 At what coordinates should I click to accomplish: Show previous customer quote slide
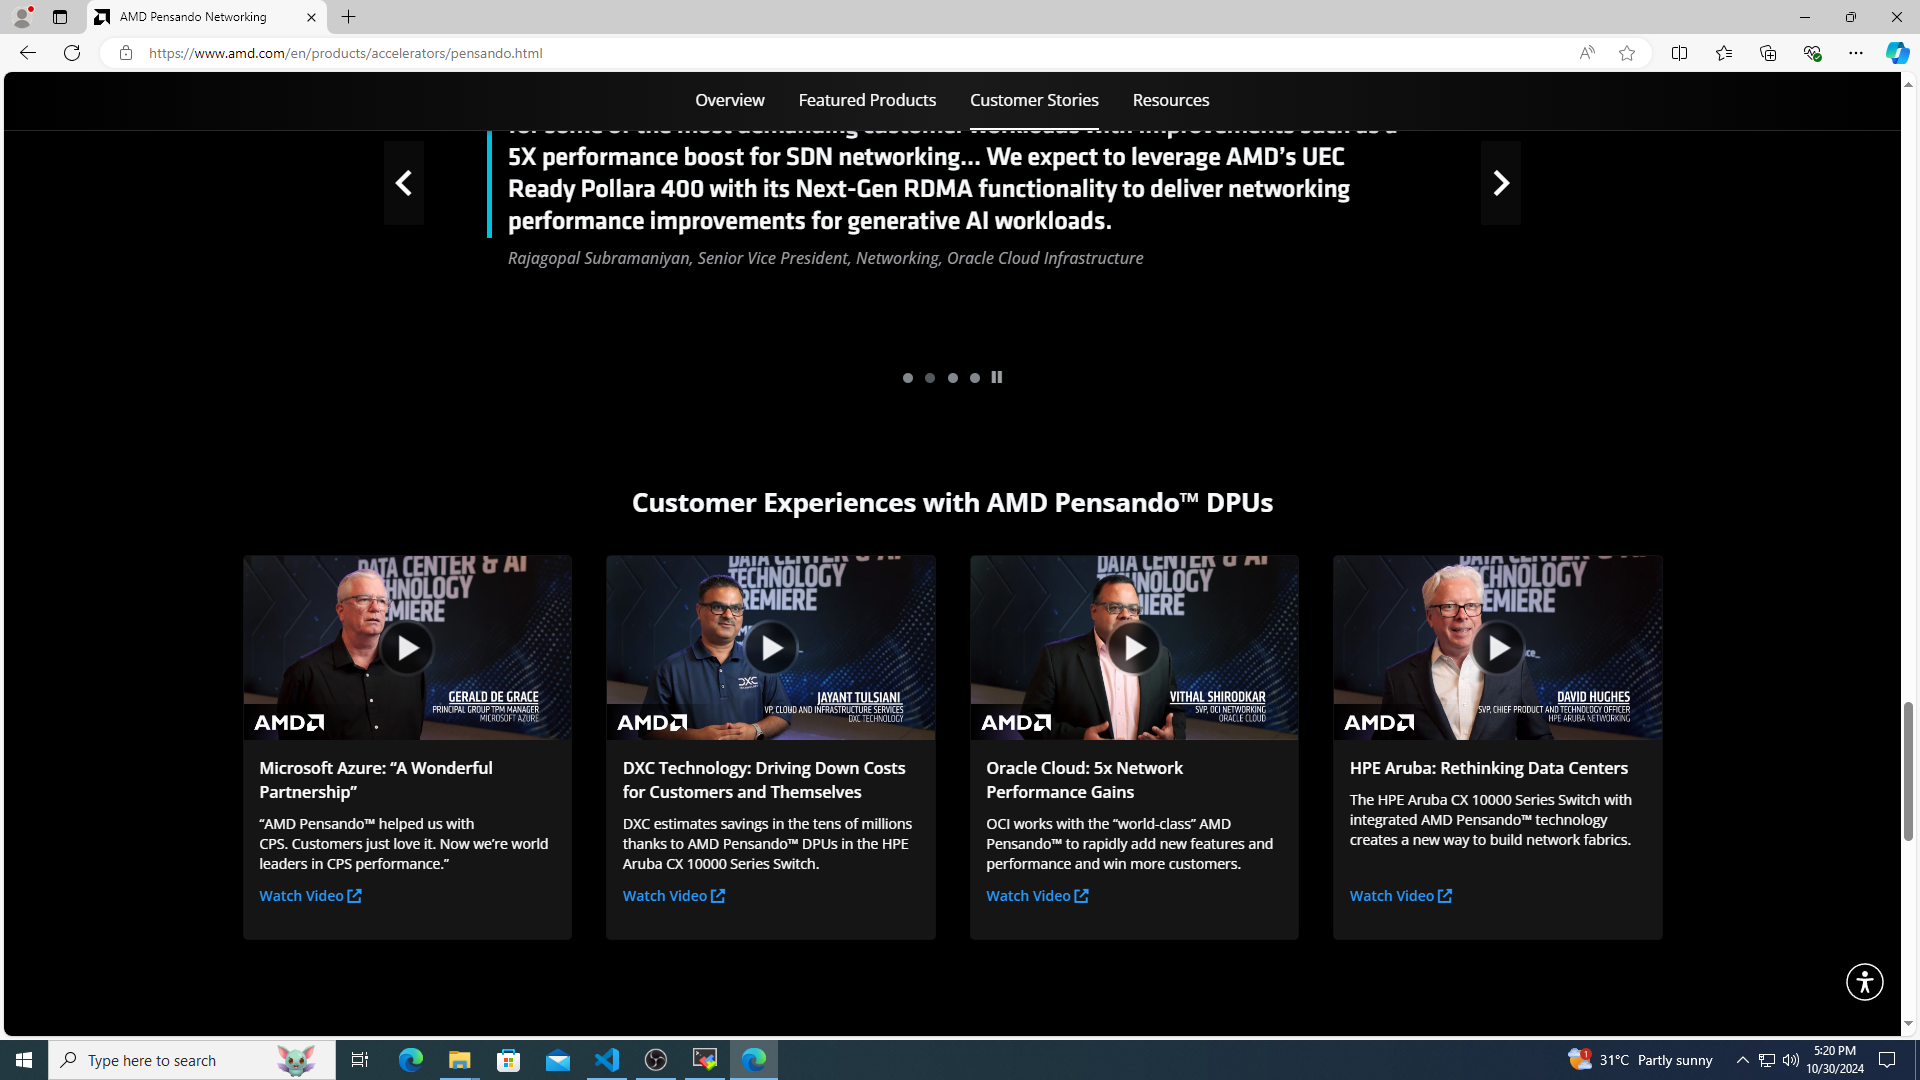(403, 182)
